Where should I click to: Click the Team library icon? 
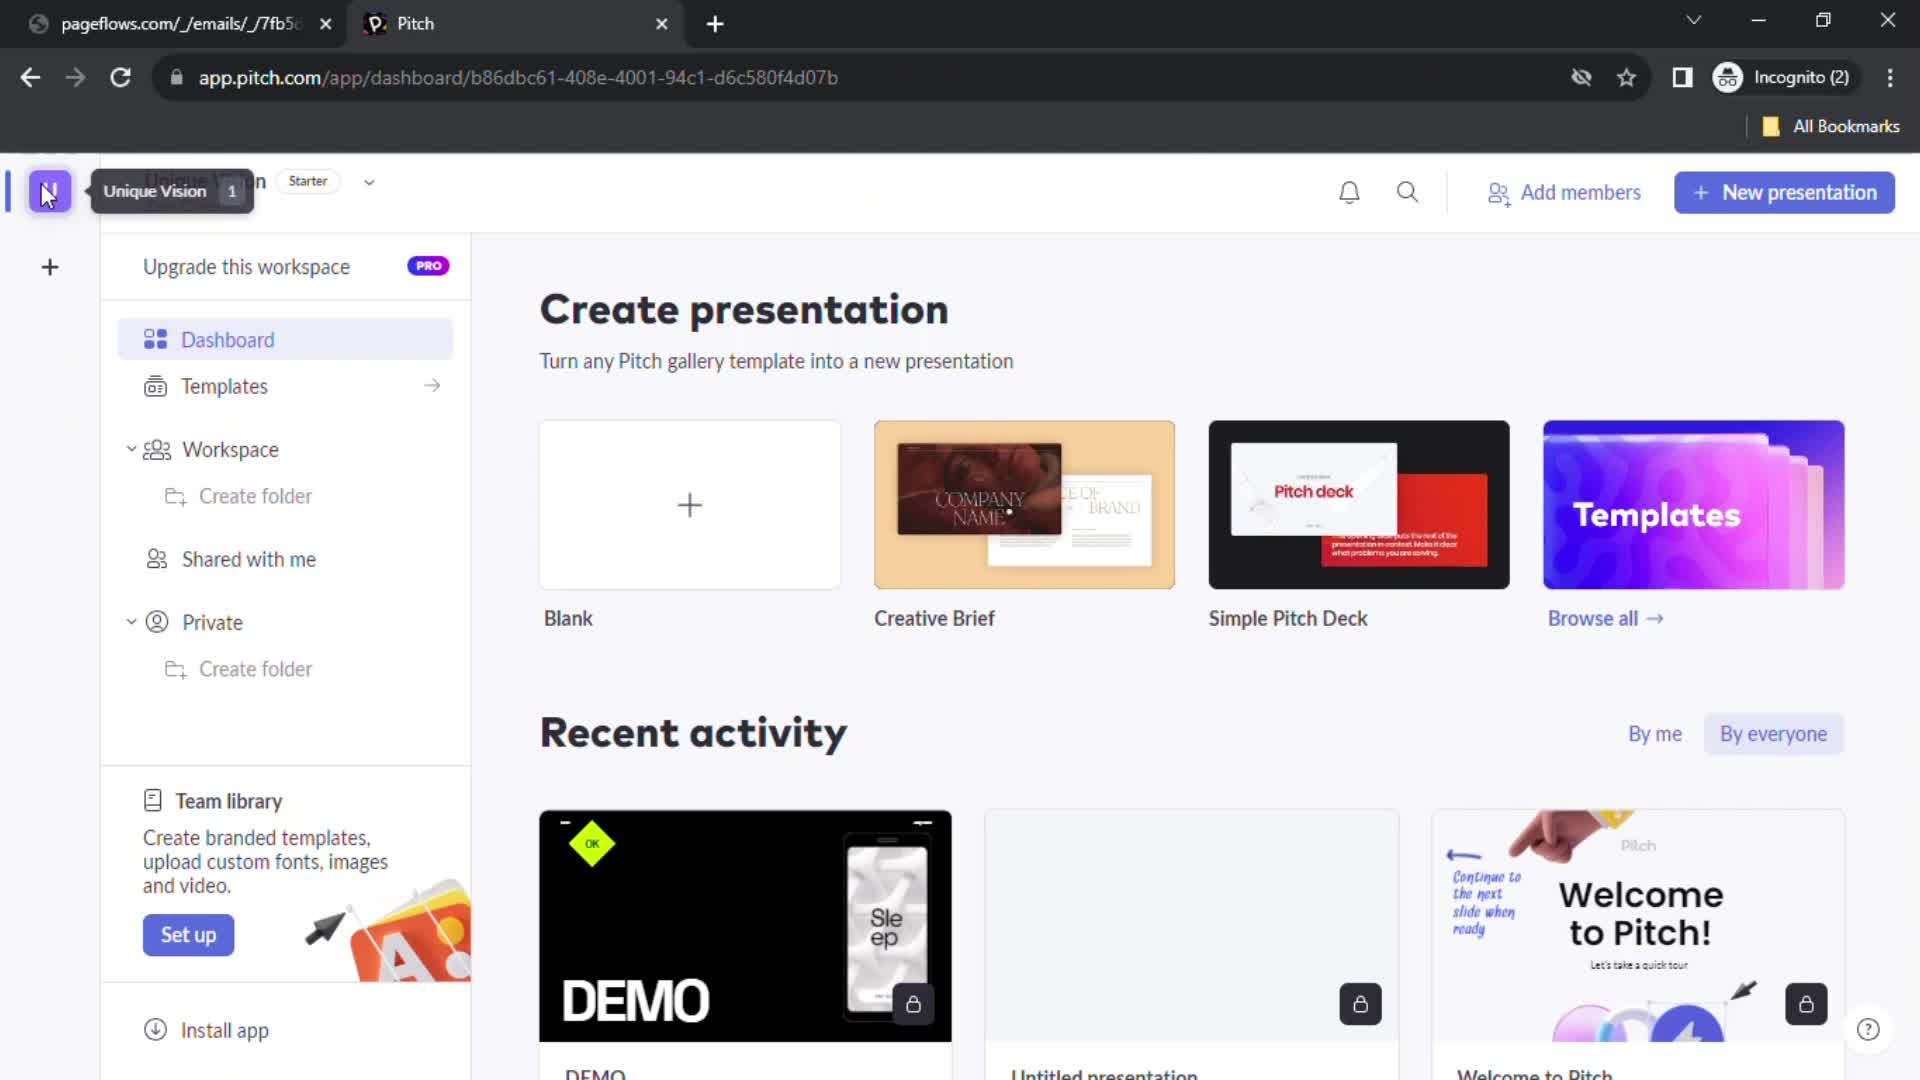[x=153, y=799]
